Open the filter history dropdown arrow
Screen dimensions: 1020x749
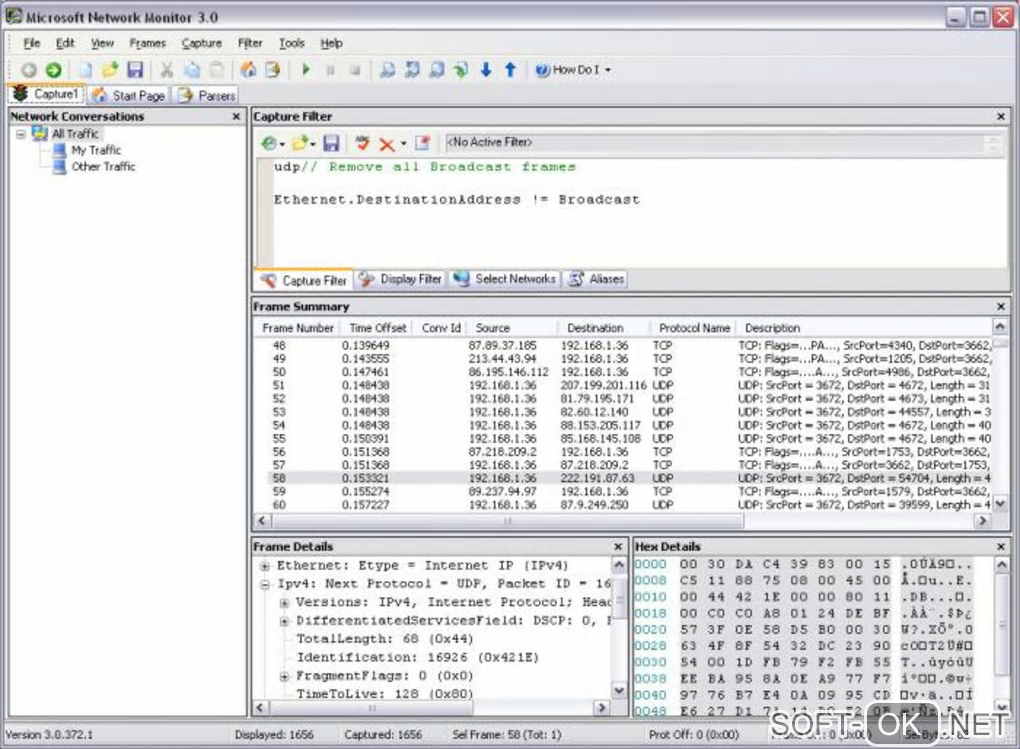tap(282, 144)
